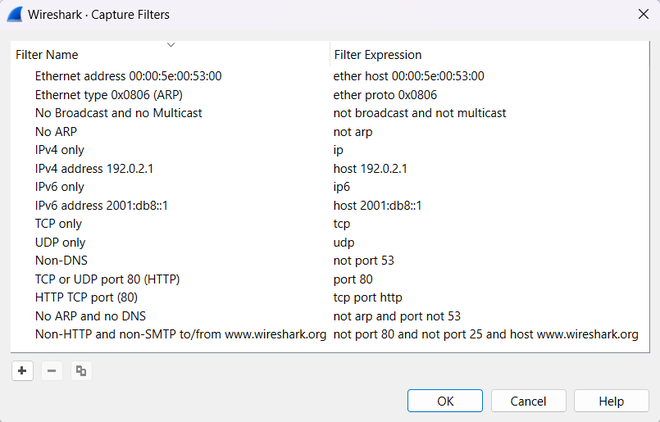Click the Wireshark shark fin icon

point(17,14)
